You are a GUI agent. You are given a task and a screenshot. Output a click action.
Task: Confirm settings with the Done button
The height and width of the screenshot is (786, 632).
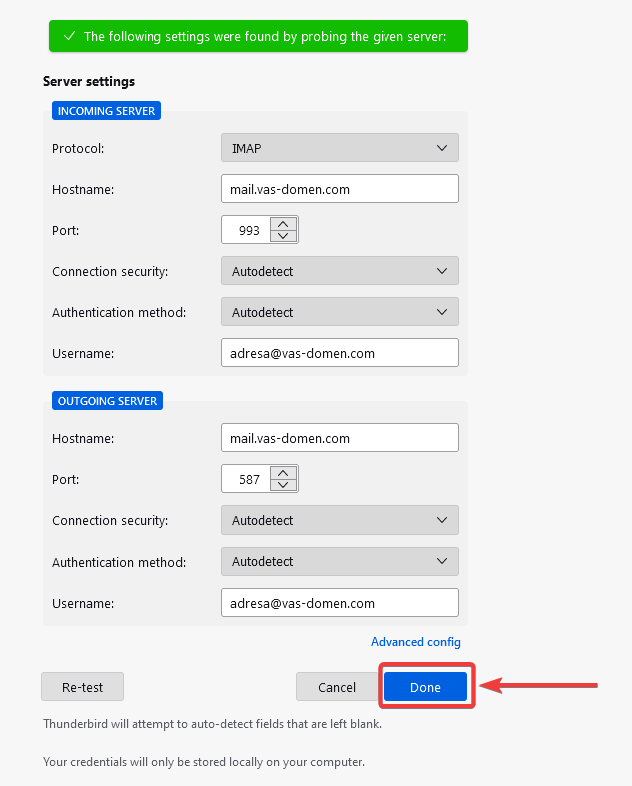coord(426,687)
